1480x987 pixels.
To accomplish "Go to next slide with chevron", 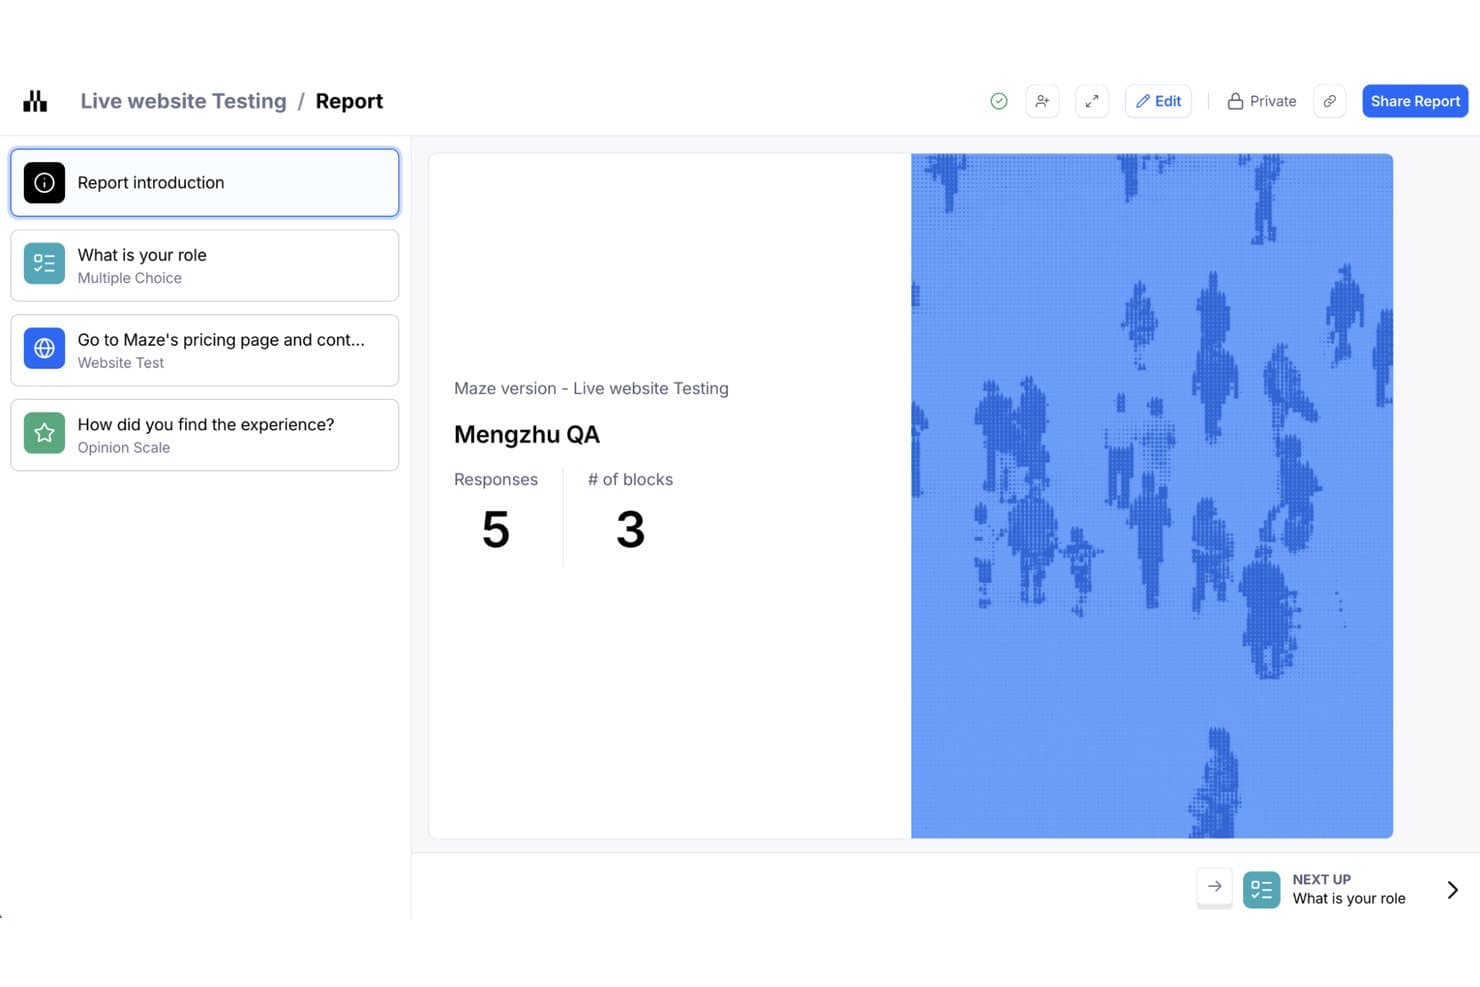I will (1453, 889).
